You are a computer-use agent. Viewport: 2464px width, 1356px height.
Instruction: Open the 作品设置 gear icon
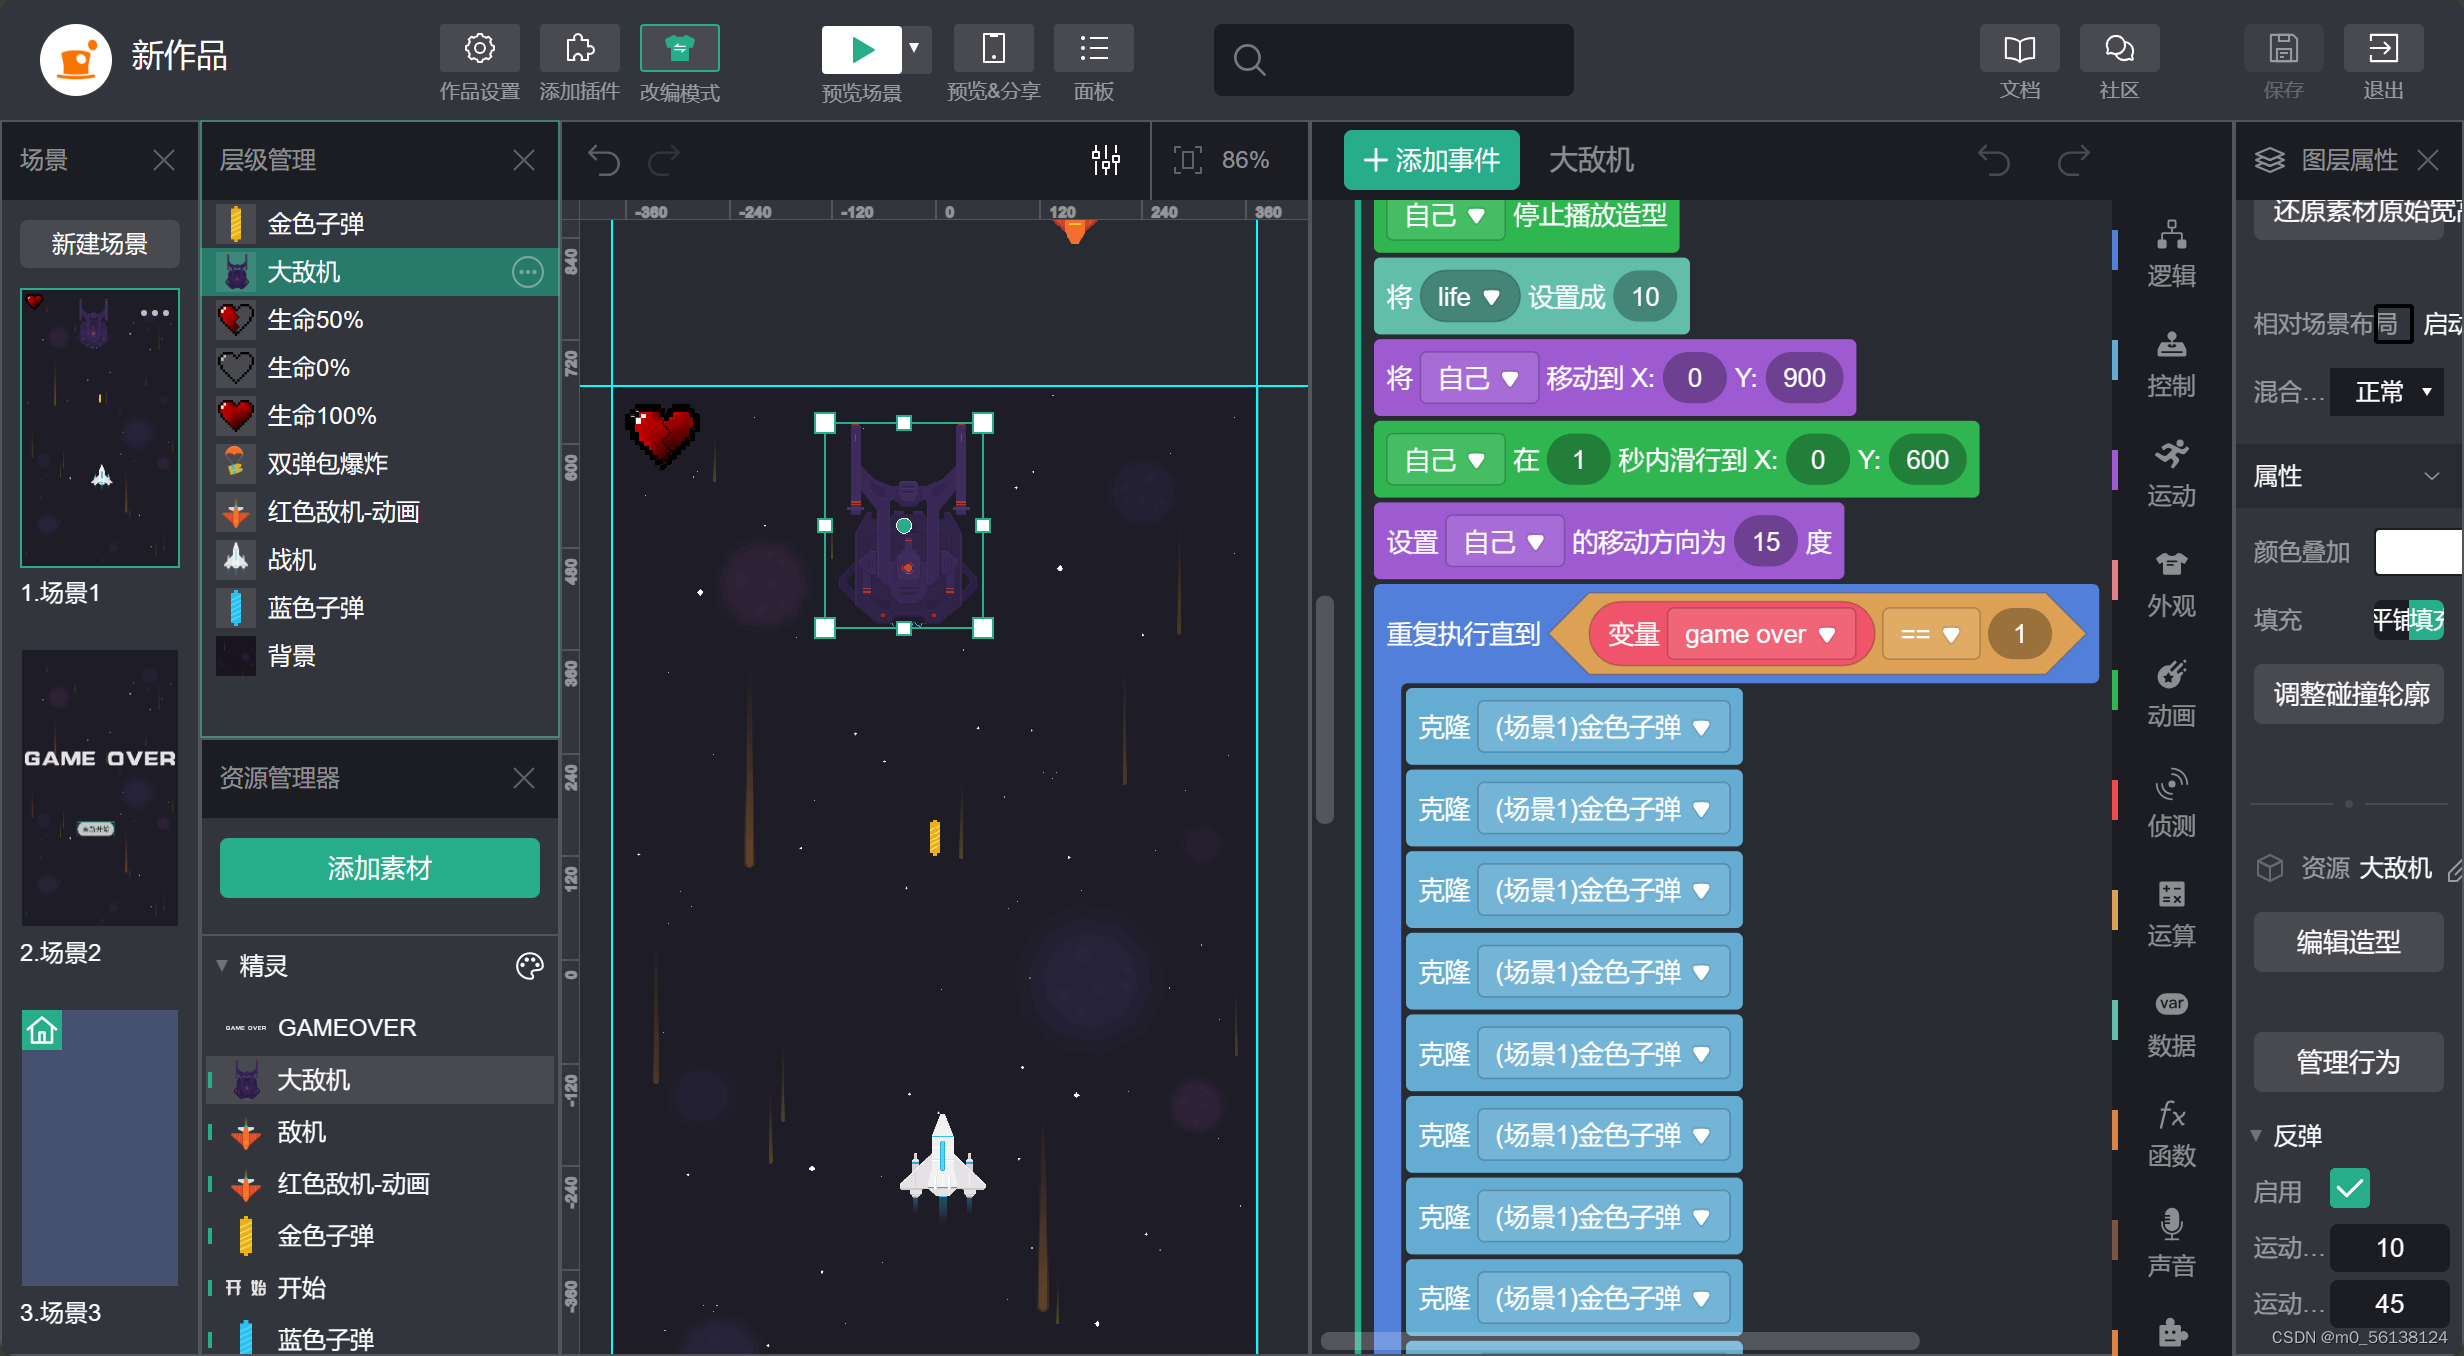pos(479,48)
